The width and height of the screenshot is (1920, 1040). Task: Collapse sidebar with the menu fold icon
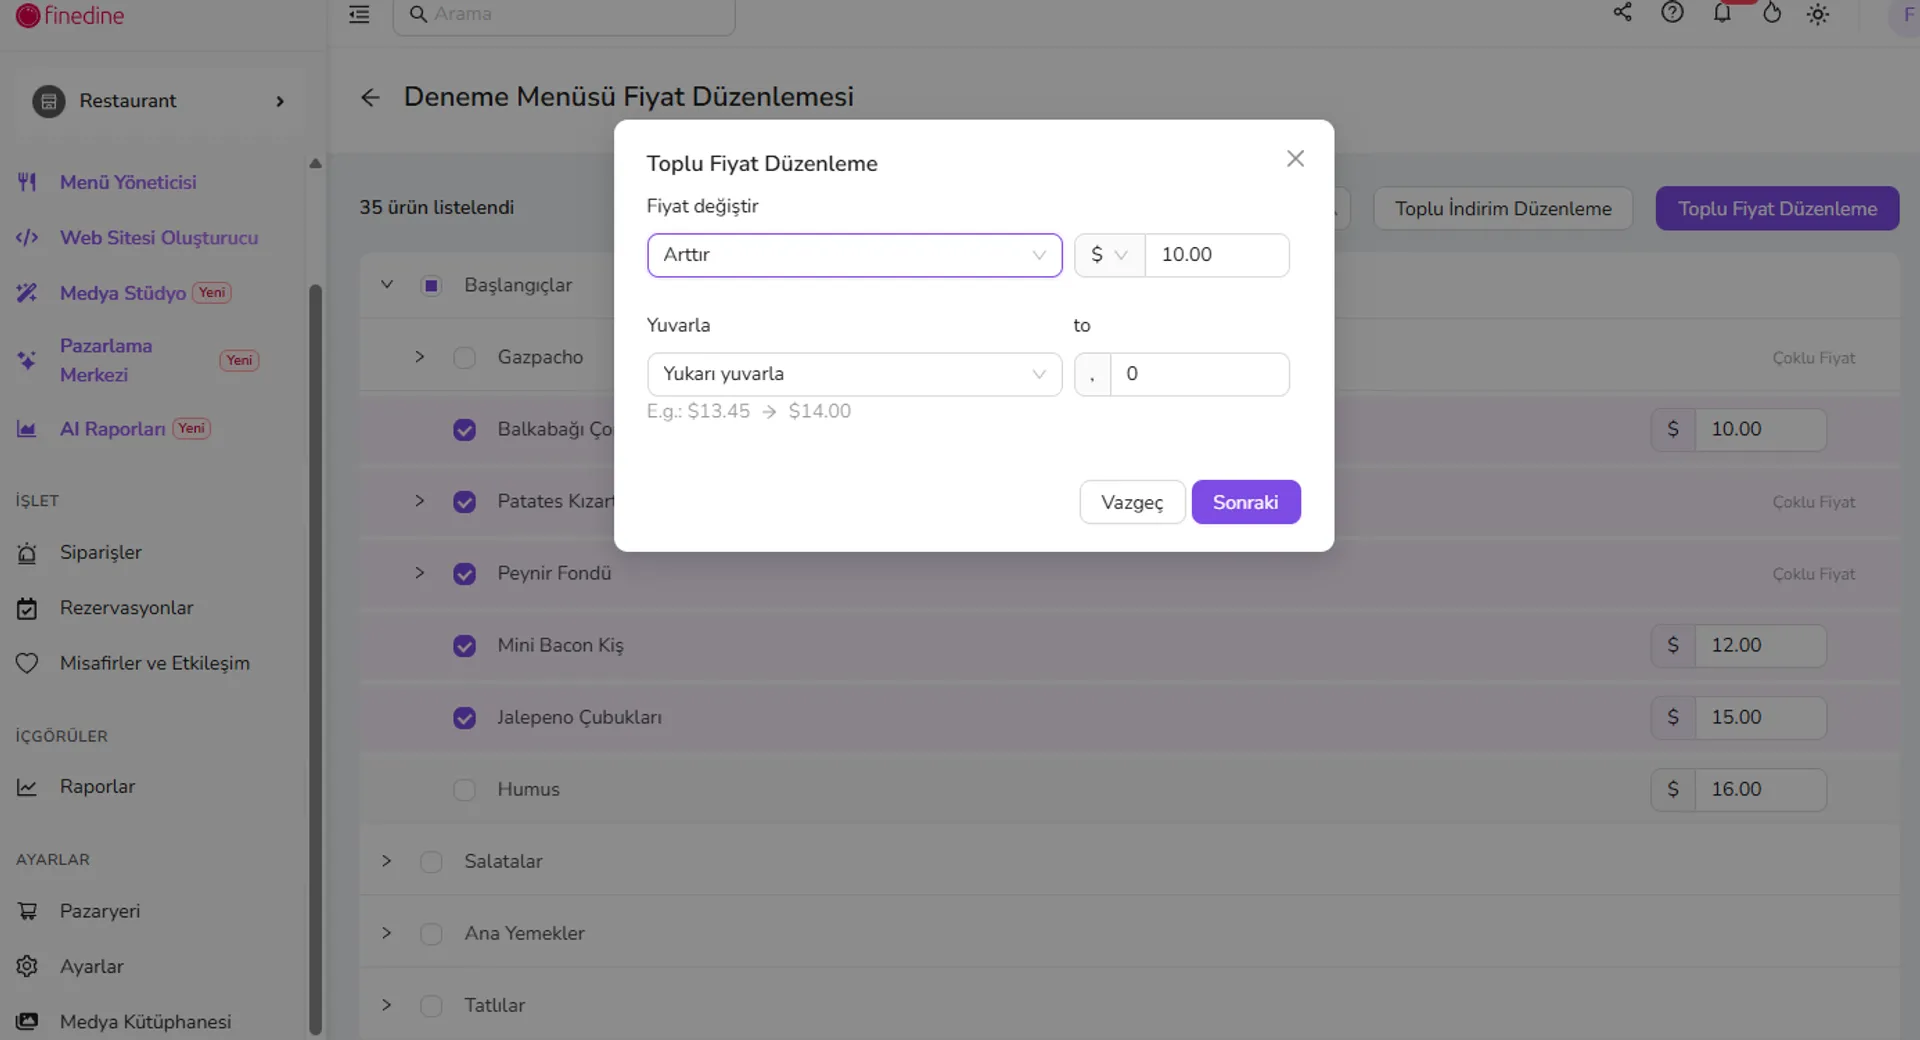(359, 14)
